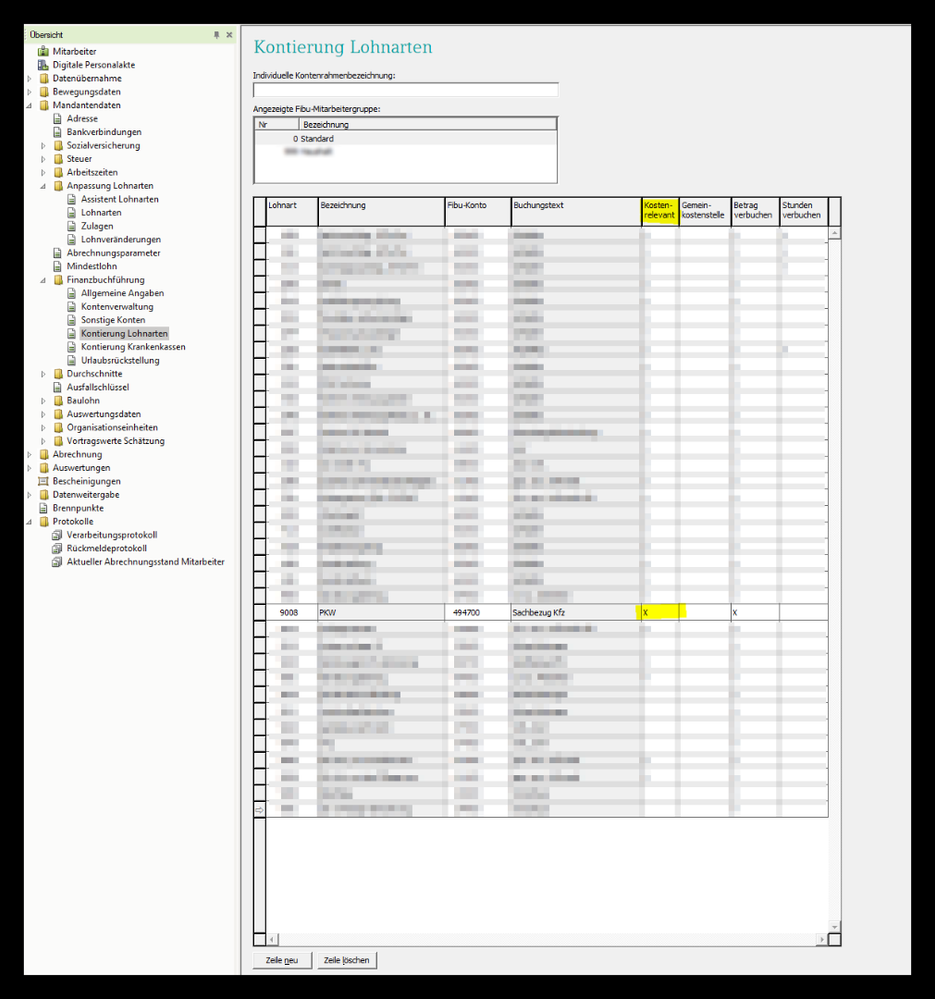The width and height of the screenshot is (935, 999).
Task: Expand the Durchschnitte node
Action: coord(43,374)
